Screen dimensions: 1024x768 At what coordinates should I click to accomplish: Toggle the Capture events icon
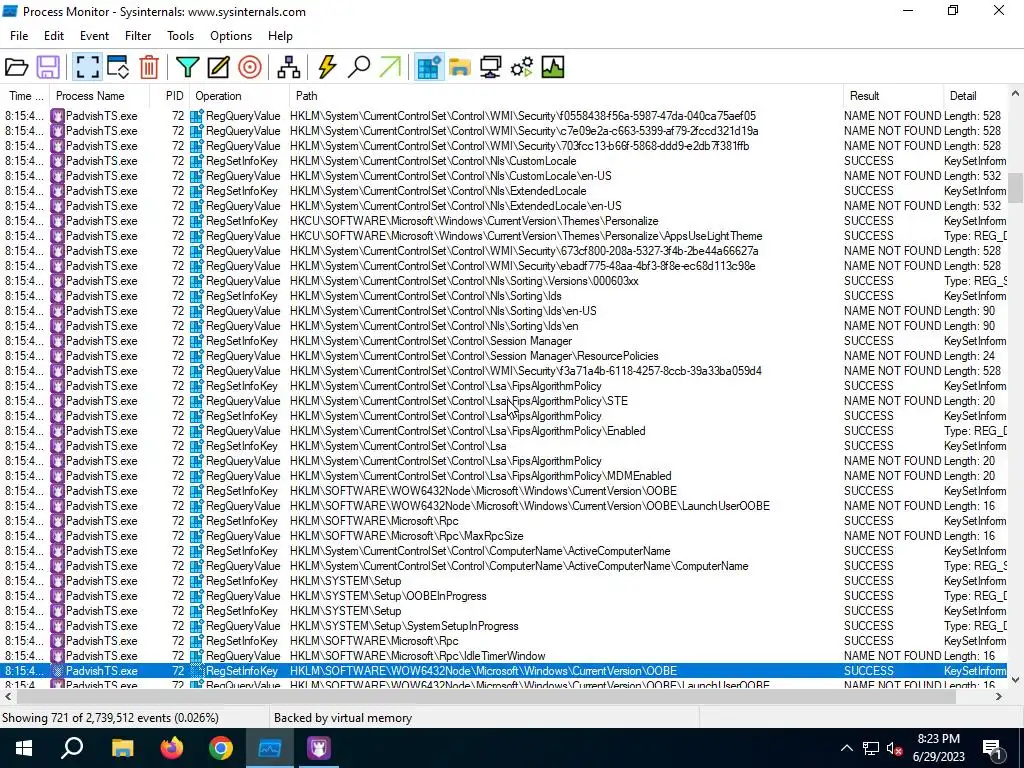(87, 67)
